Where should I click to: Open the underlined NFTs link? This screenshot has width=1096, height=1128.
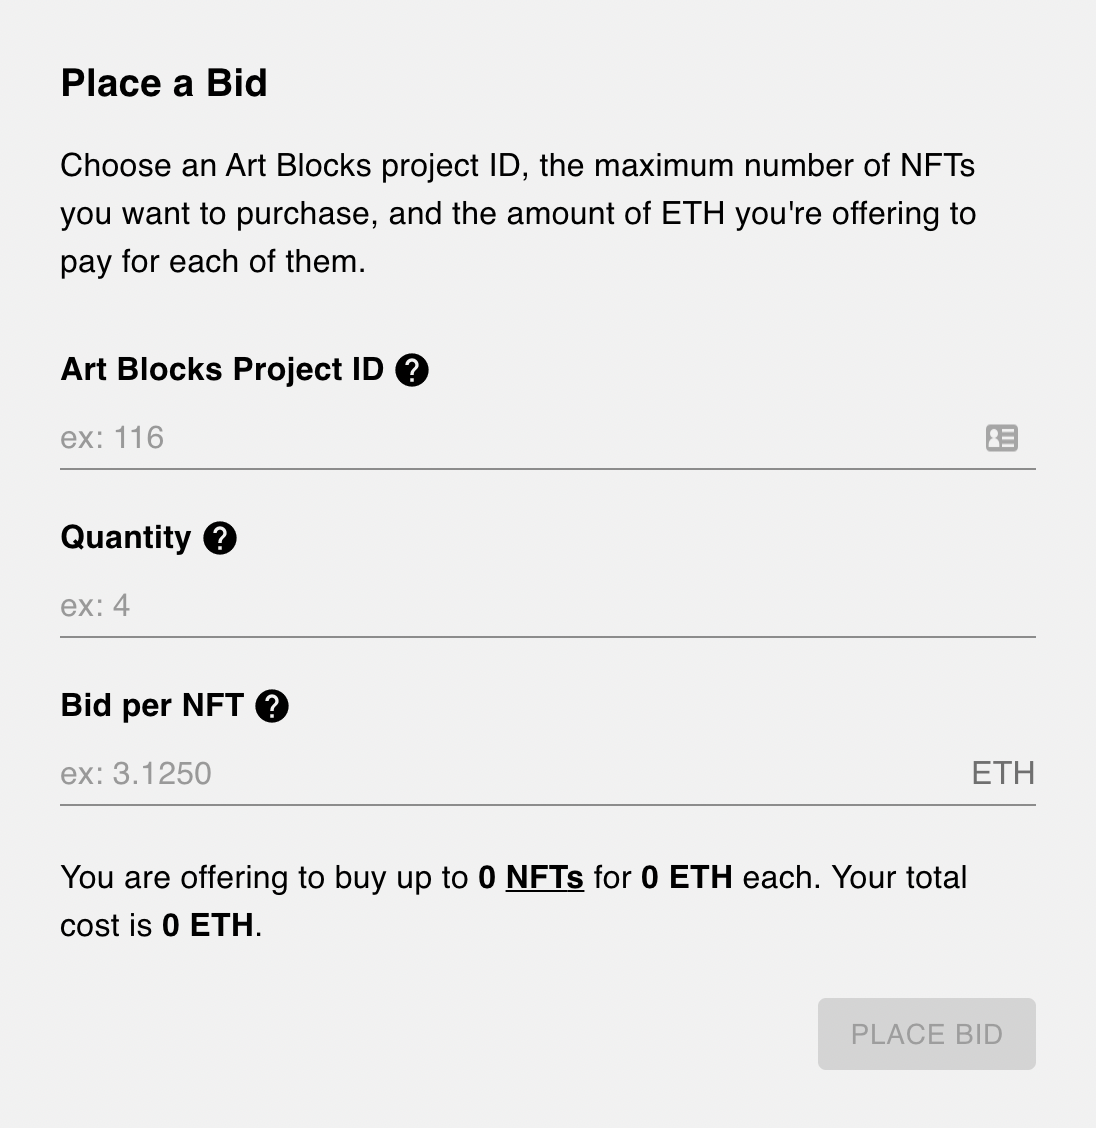click(x=545, y=878)
